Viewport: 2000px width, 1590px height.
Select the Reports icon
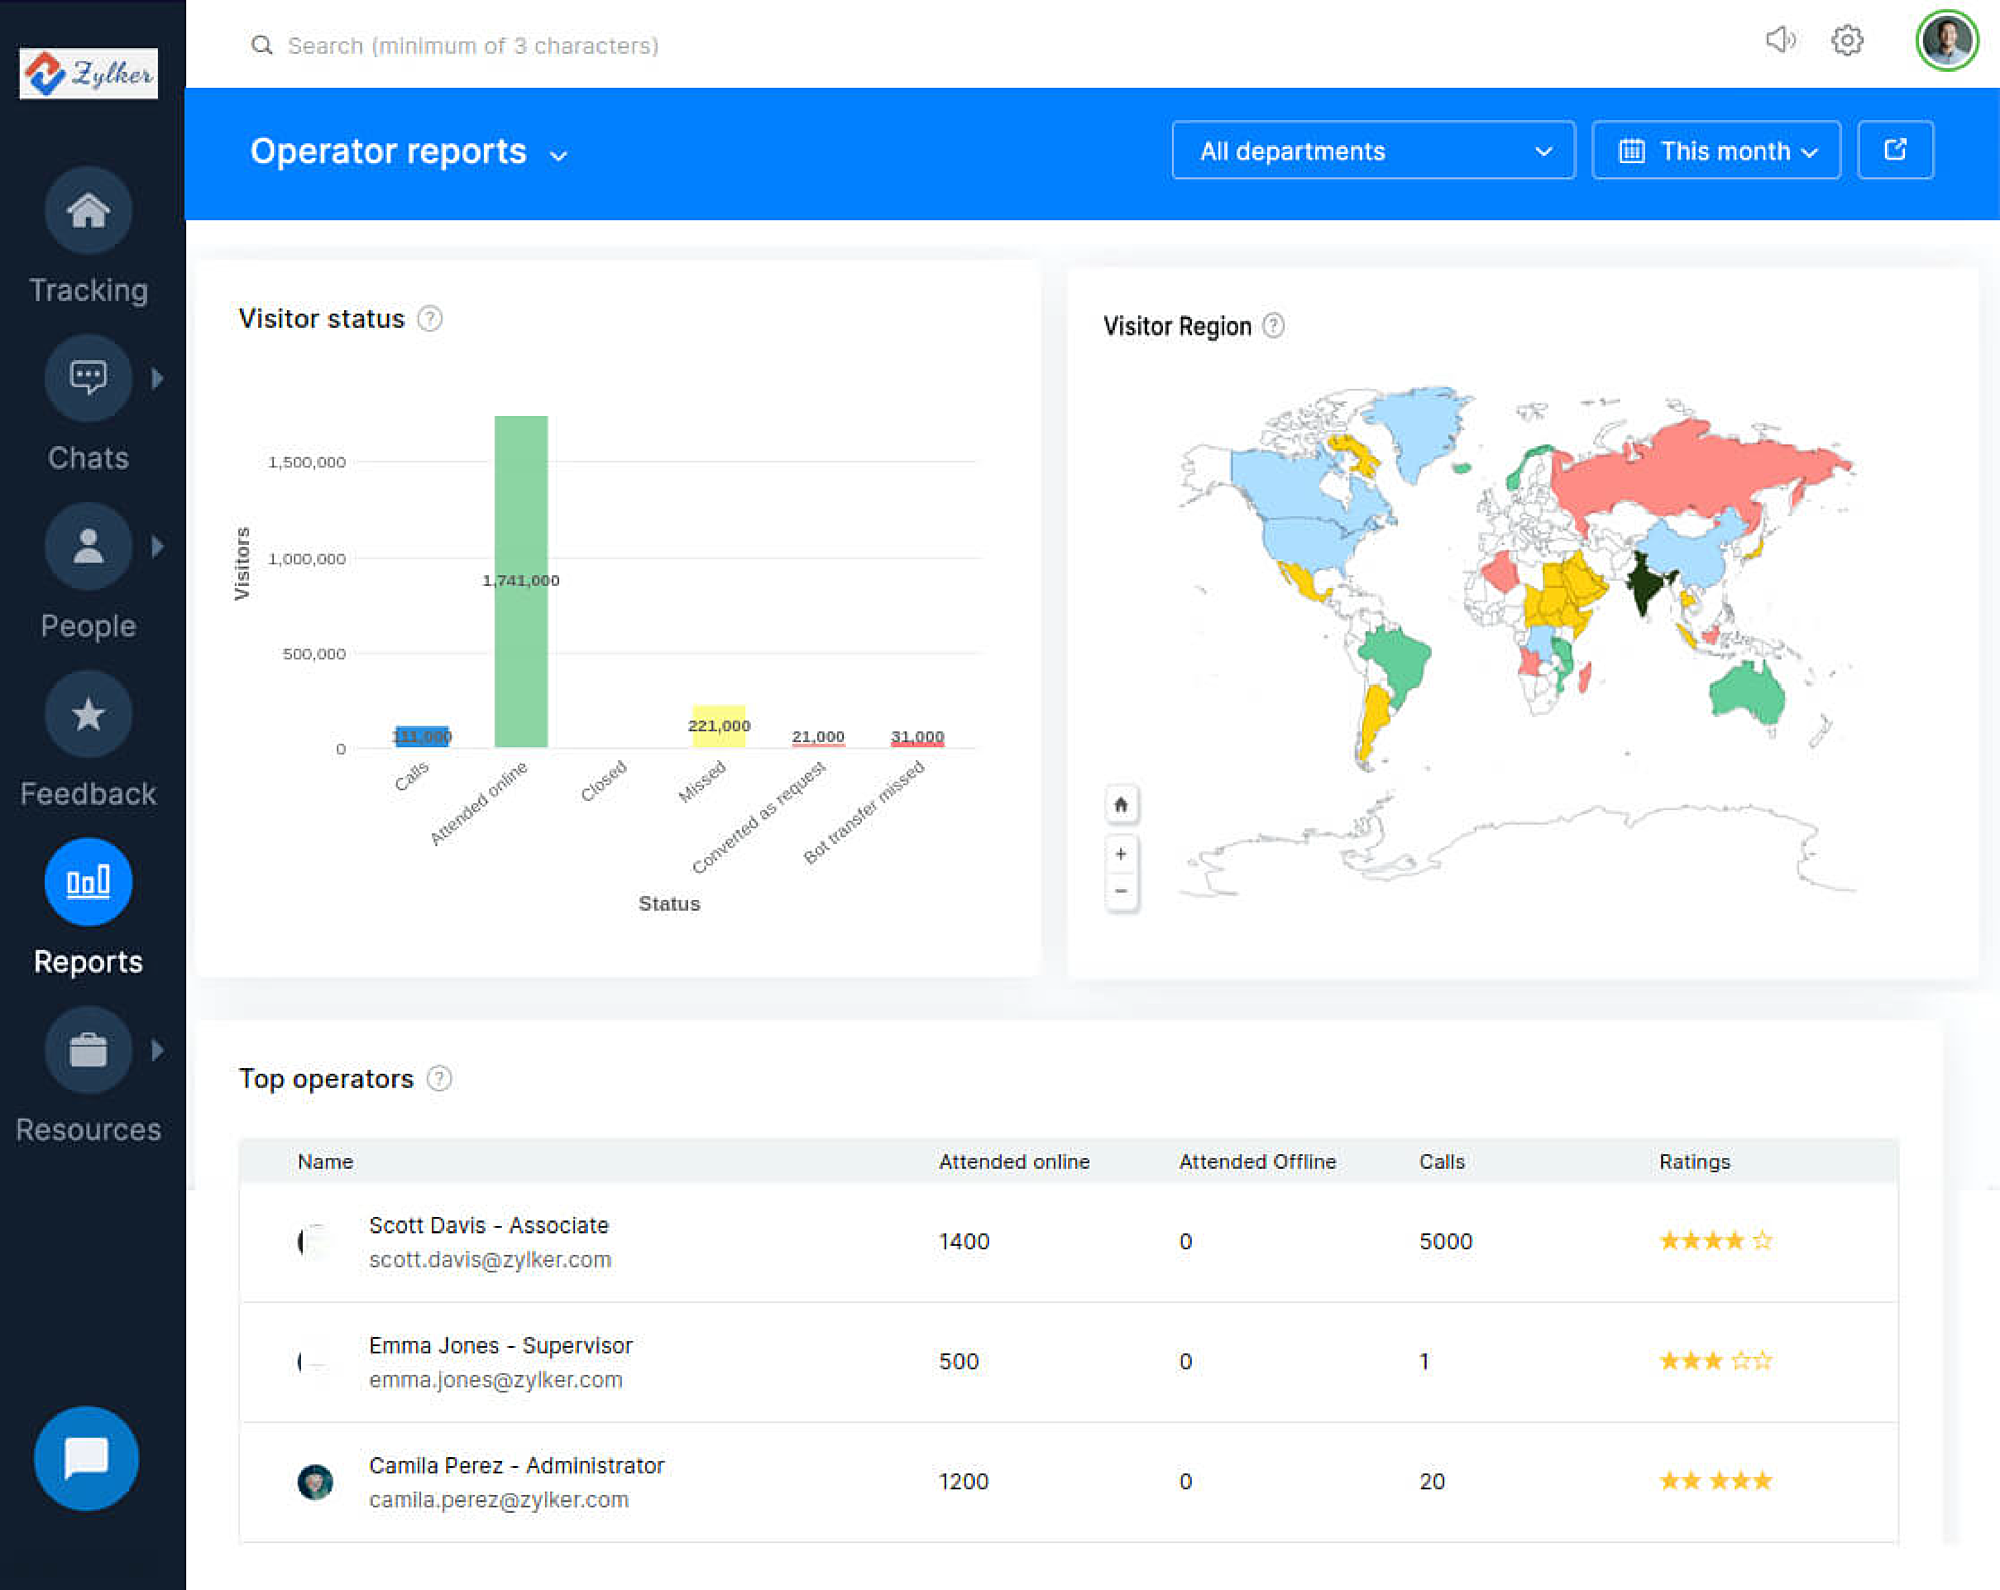[x=88, y=882]
